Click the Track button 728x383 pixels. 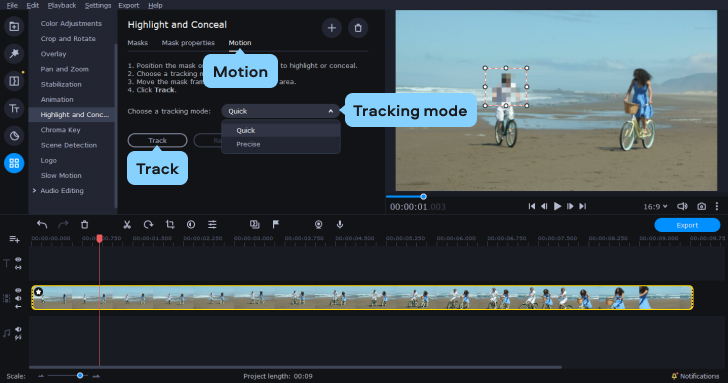(157, 140)
